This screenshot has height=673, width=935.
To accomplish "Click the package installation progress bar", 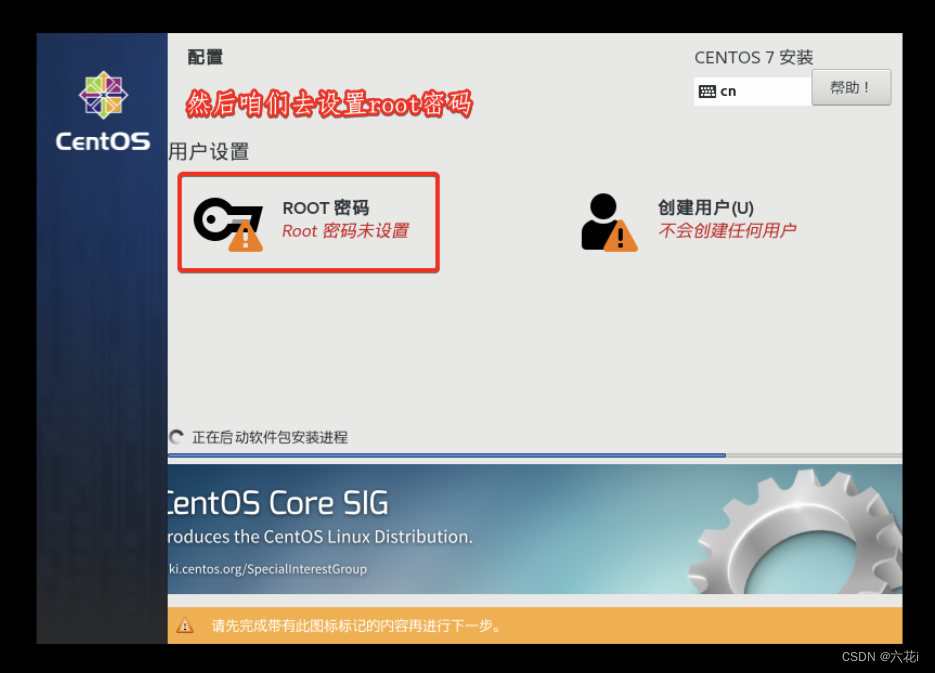I will pyautogui.click(x=535, y=455).
